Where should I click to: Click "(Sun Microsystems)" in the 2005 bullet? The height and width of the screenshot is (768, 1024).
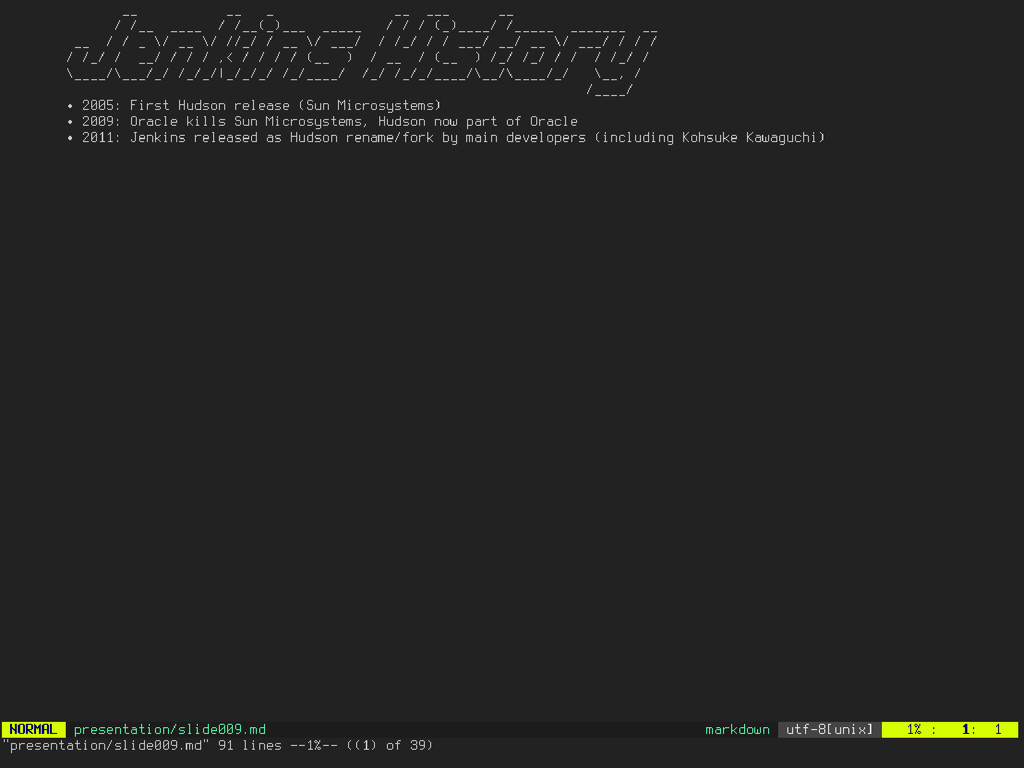click(370, 105)
